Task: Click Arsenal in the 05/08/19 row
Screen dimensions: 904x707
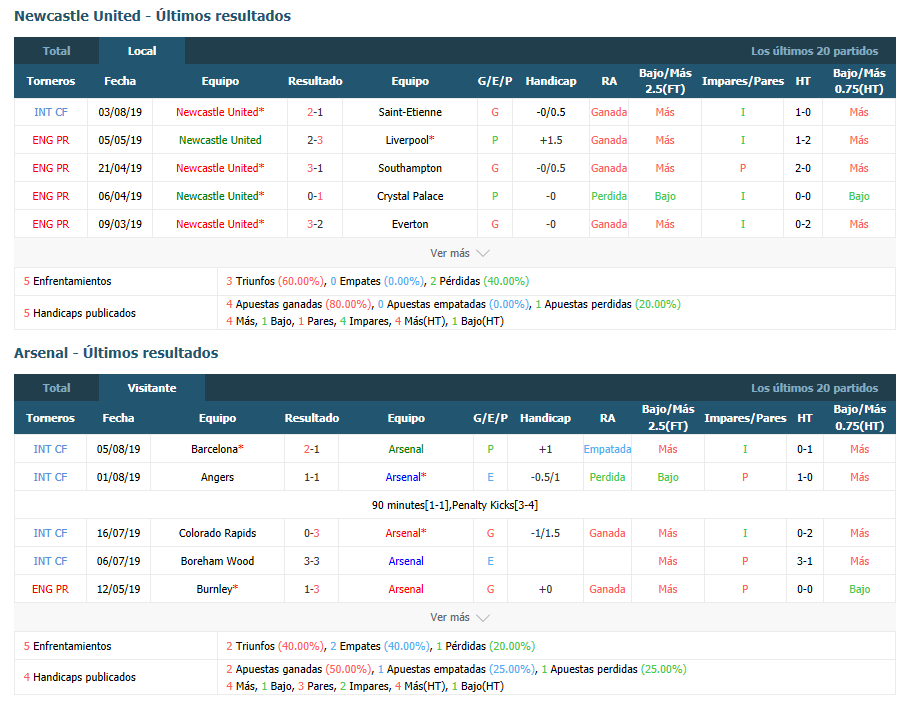Action: 406,449
